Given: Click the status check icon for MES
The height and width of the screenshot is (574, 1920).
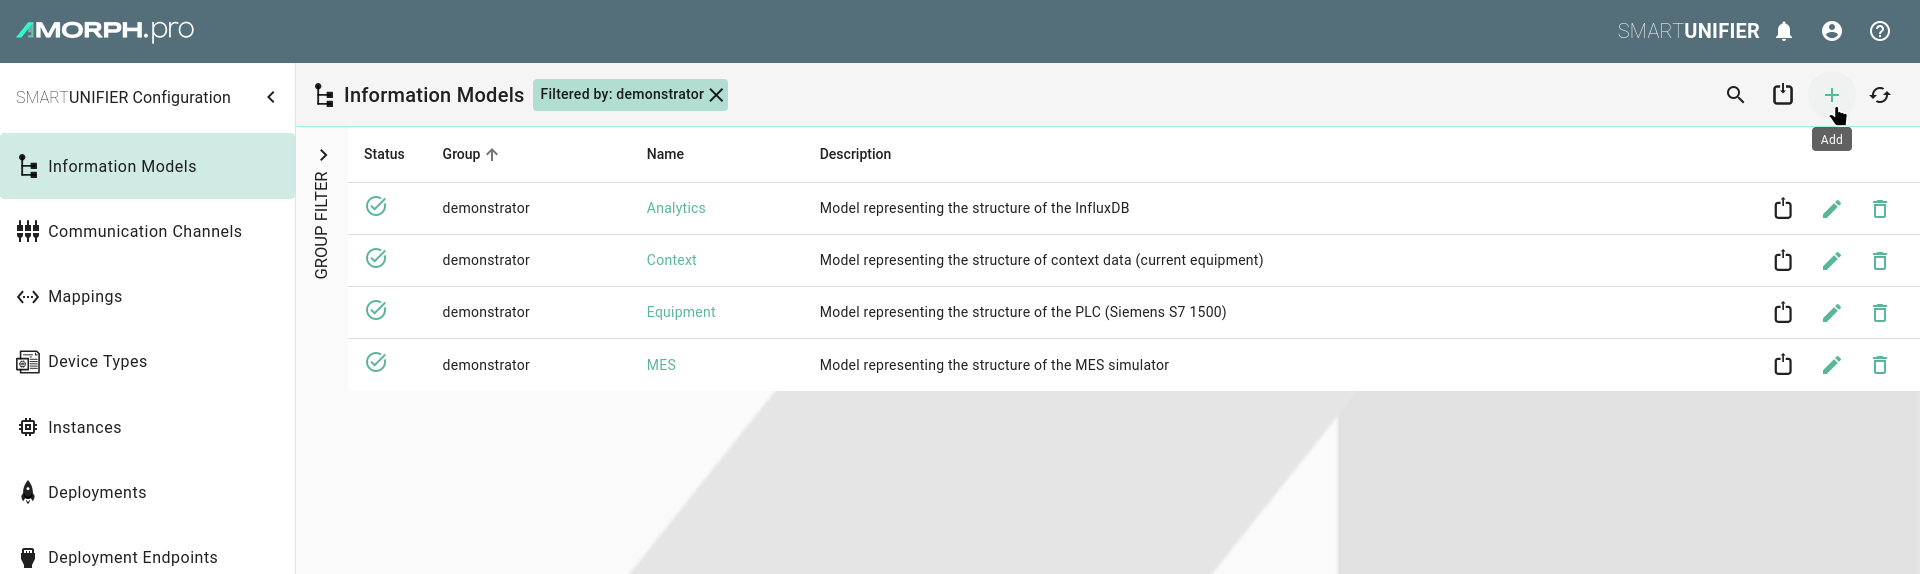Looking at the screenshot, I should click(376, 362).
